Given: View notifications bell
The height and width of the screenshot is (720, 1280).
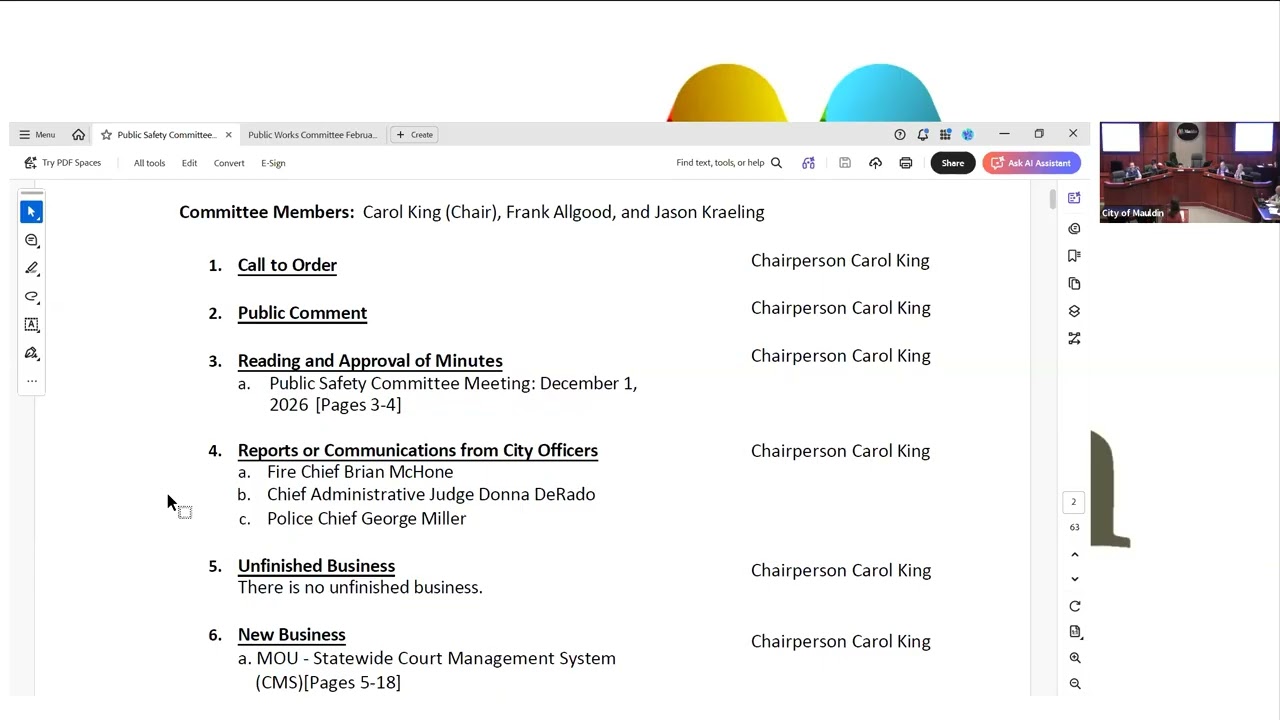Looking at the screenshot, I should pos(923,135).
